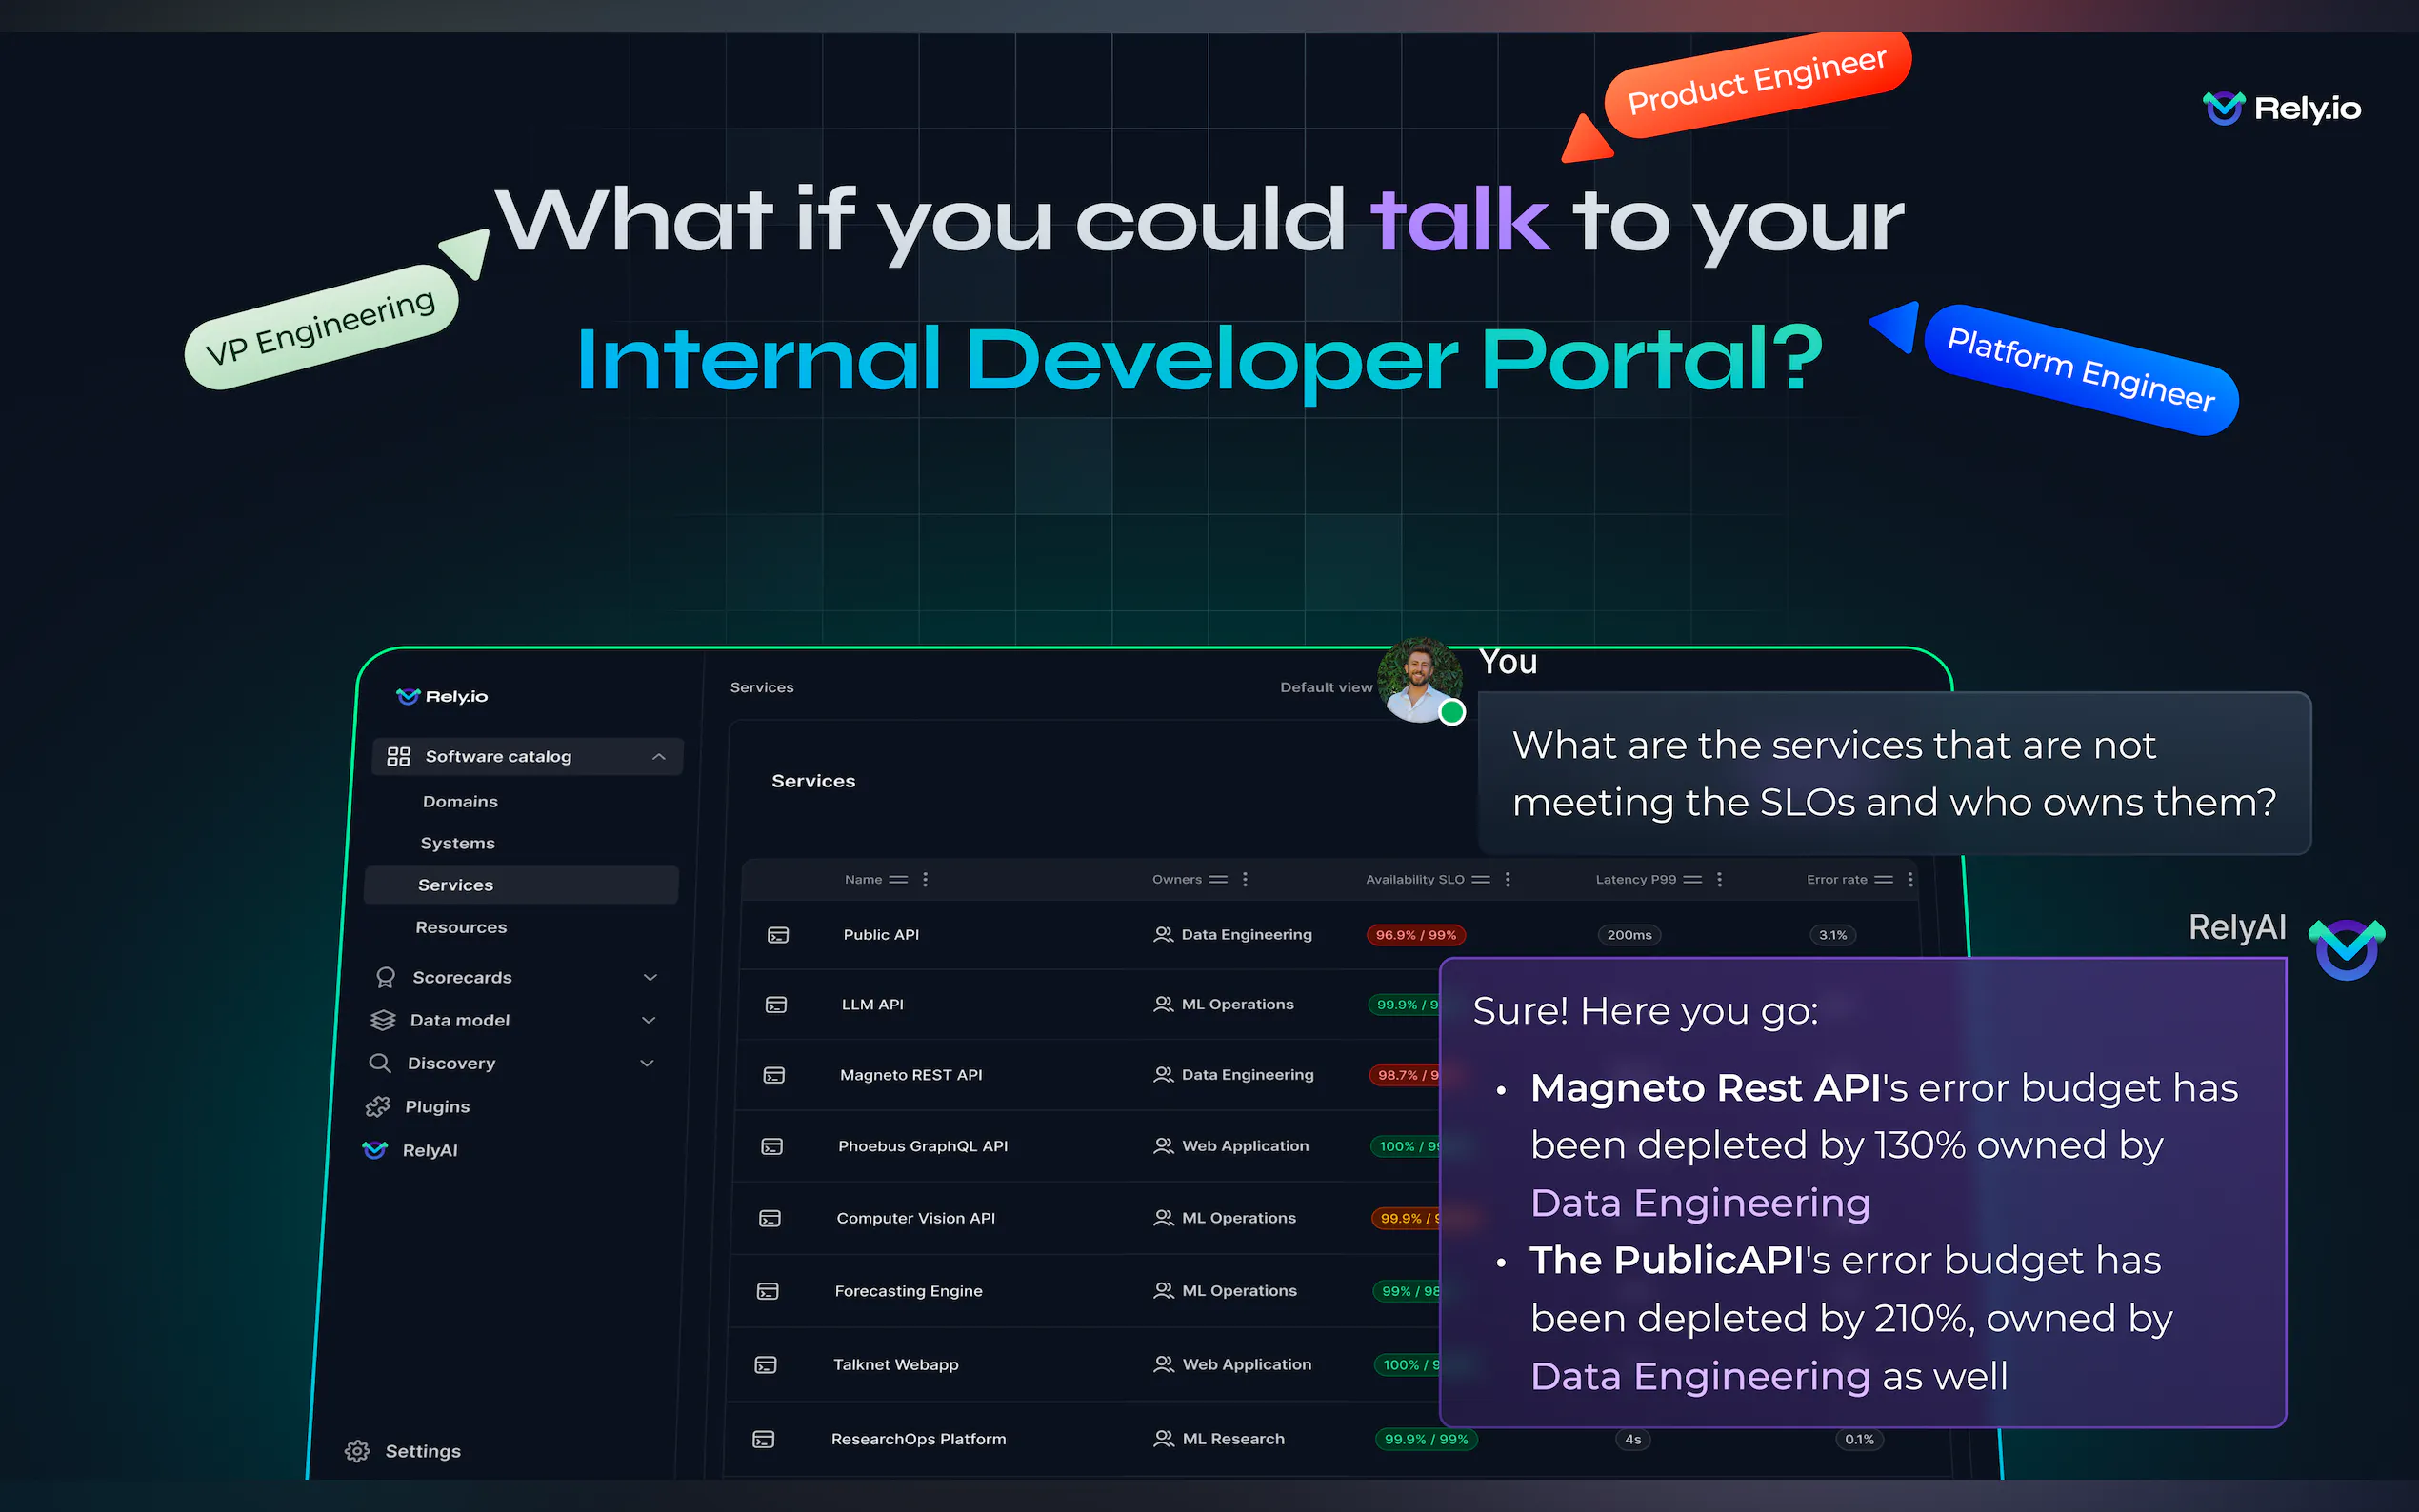The image size is (2419, 1512).
Task: Click the service icon on the LLM API row
Action: (x=776, y=1005)
